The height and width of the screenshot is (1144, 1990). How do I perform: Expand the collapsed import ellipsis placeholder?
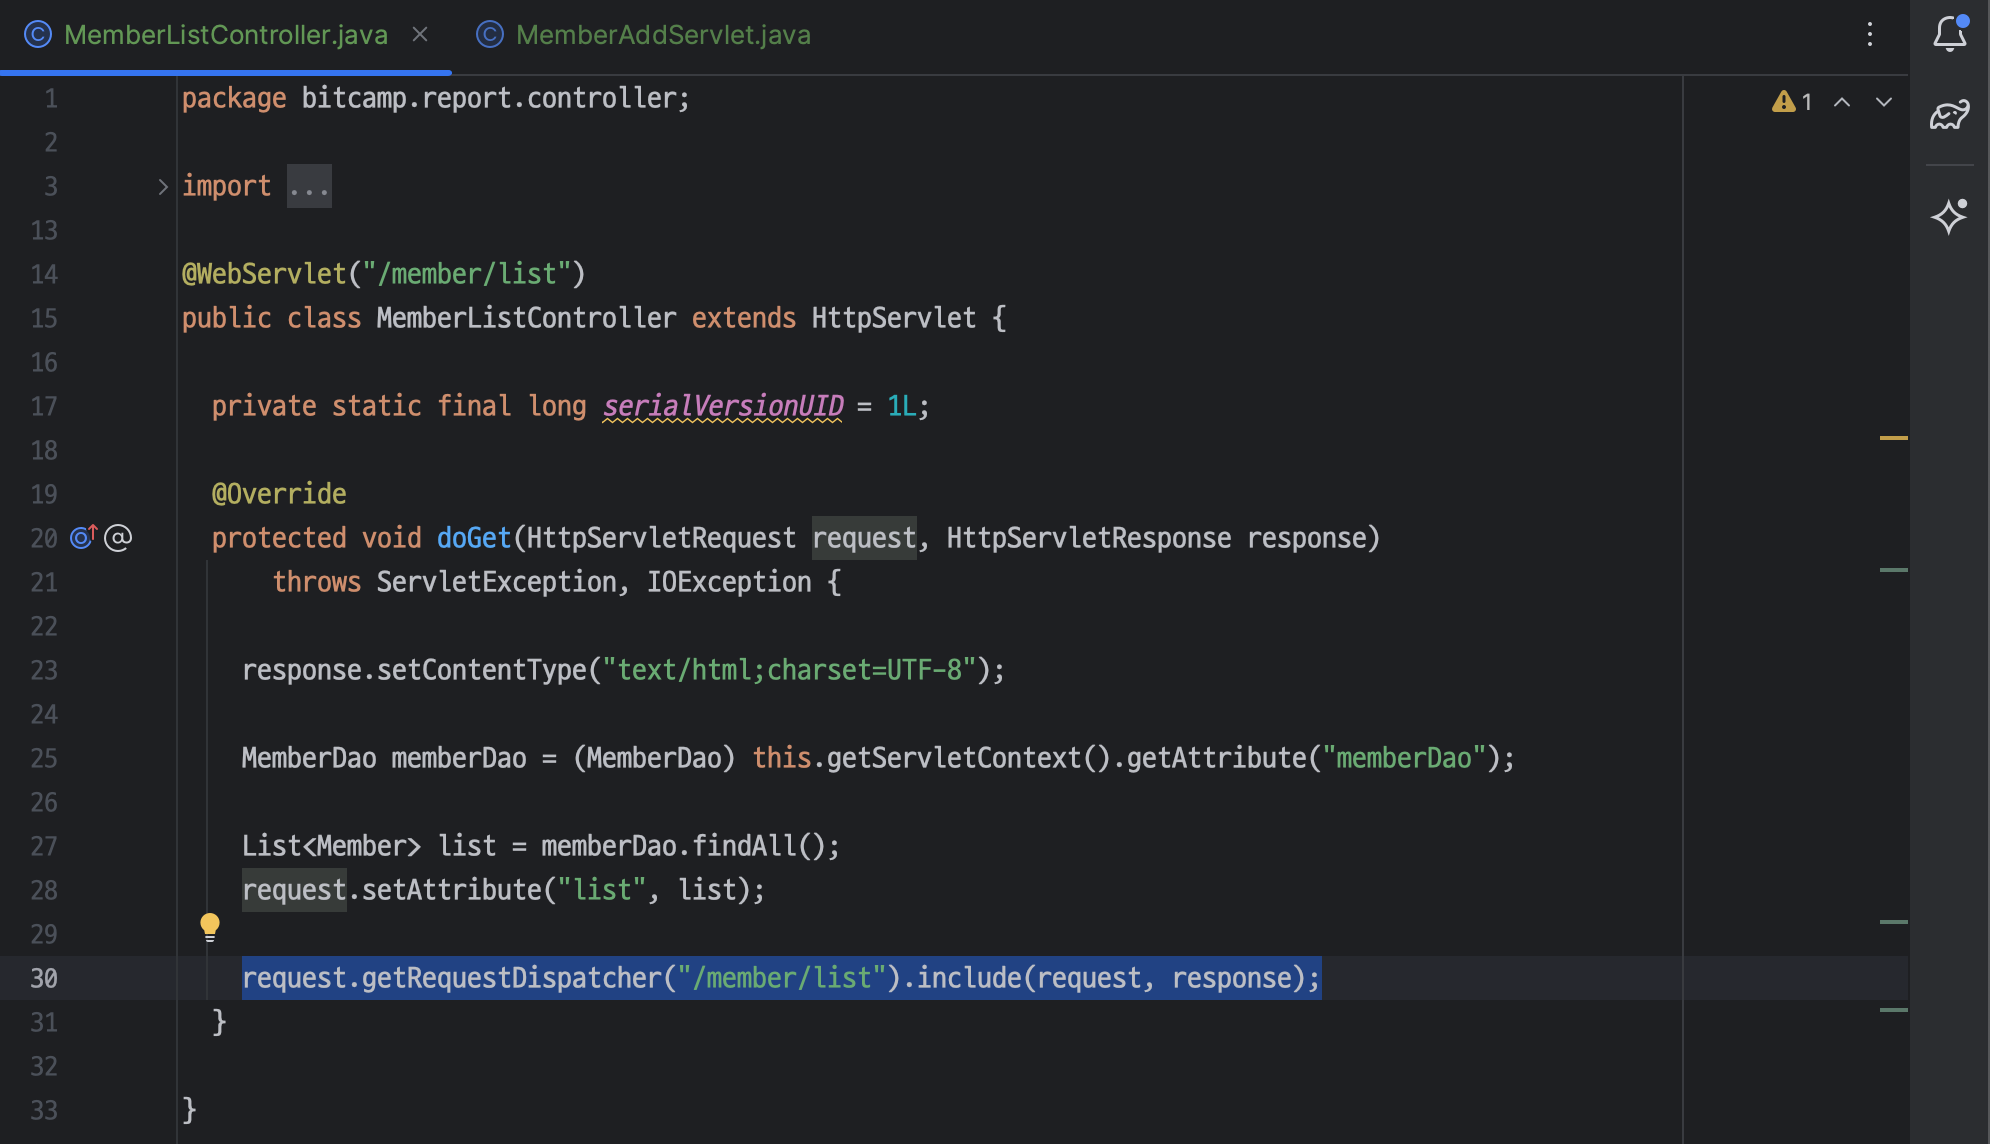pyautogui.click(x=309, y=187)
